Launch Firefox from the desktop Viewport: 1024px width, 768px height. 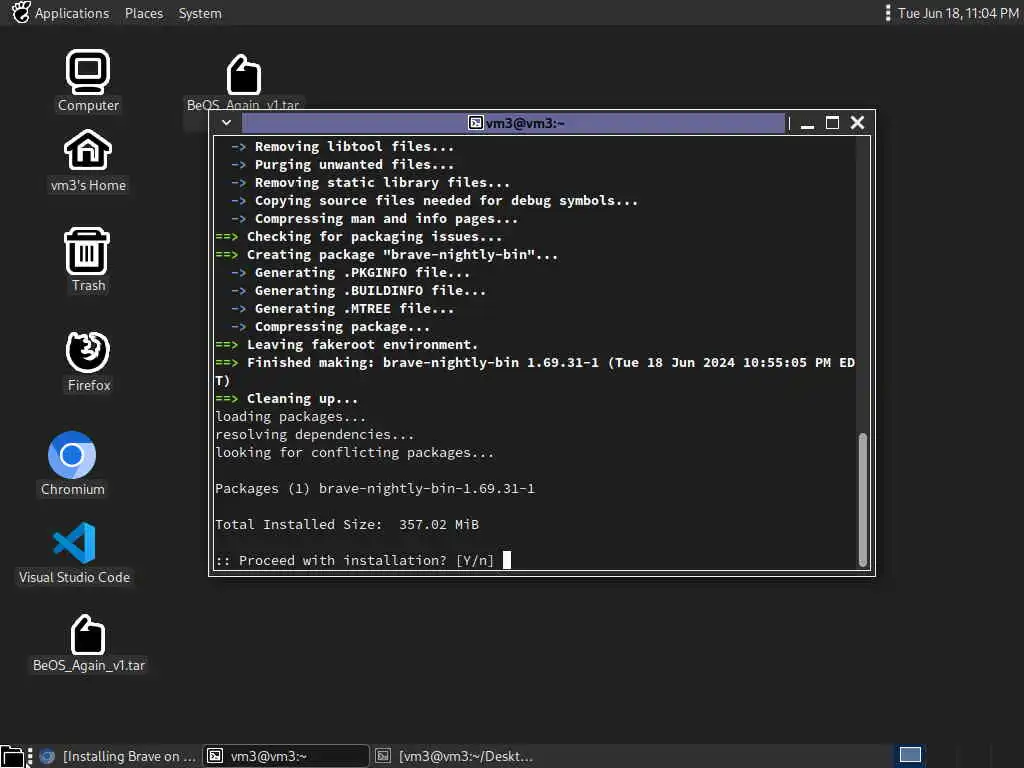[88, 361]
